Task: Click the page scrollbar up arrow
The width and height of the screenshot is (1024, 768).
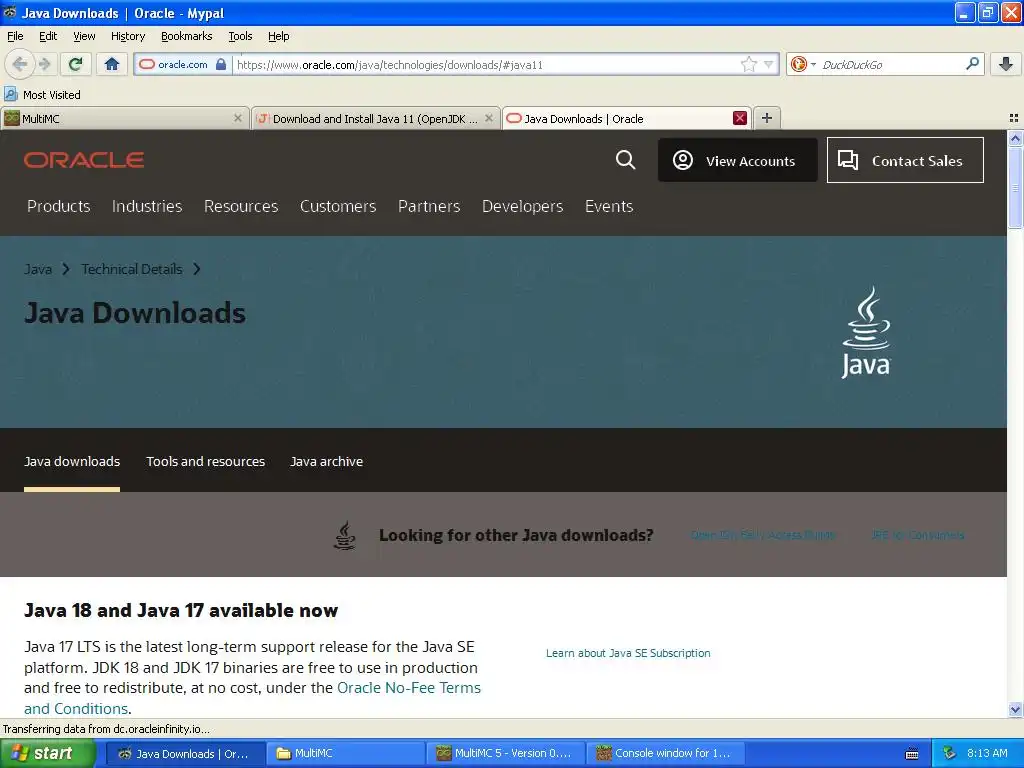Action: tap(1015, 138)
